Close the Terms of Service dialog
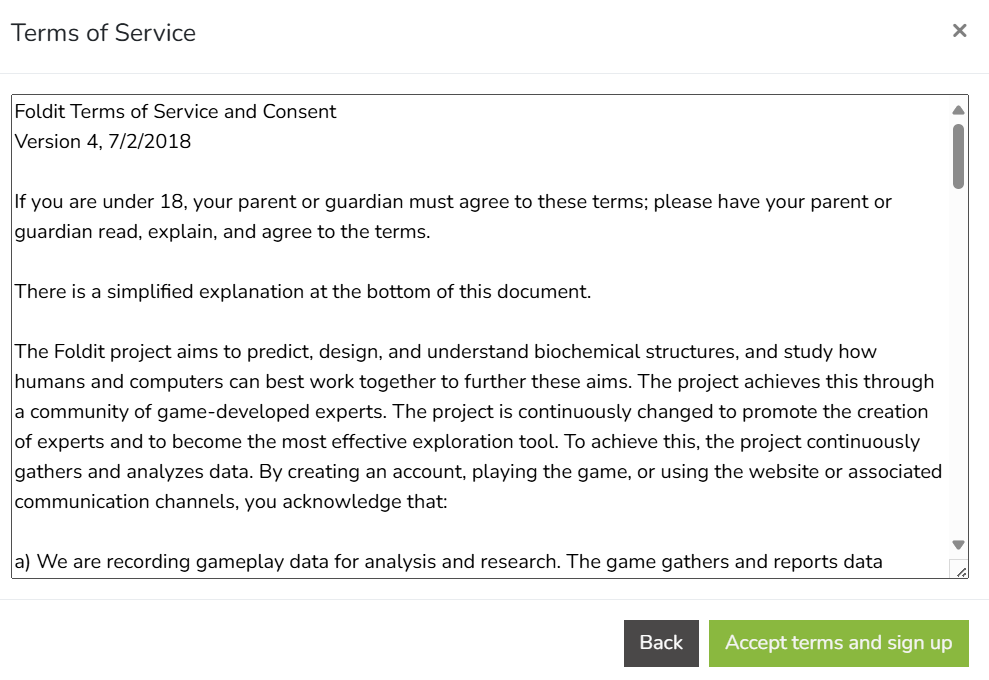This screenshot has width=989, height=680. (x=959, y=31)
